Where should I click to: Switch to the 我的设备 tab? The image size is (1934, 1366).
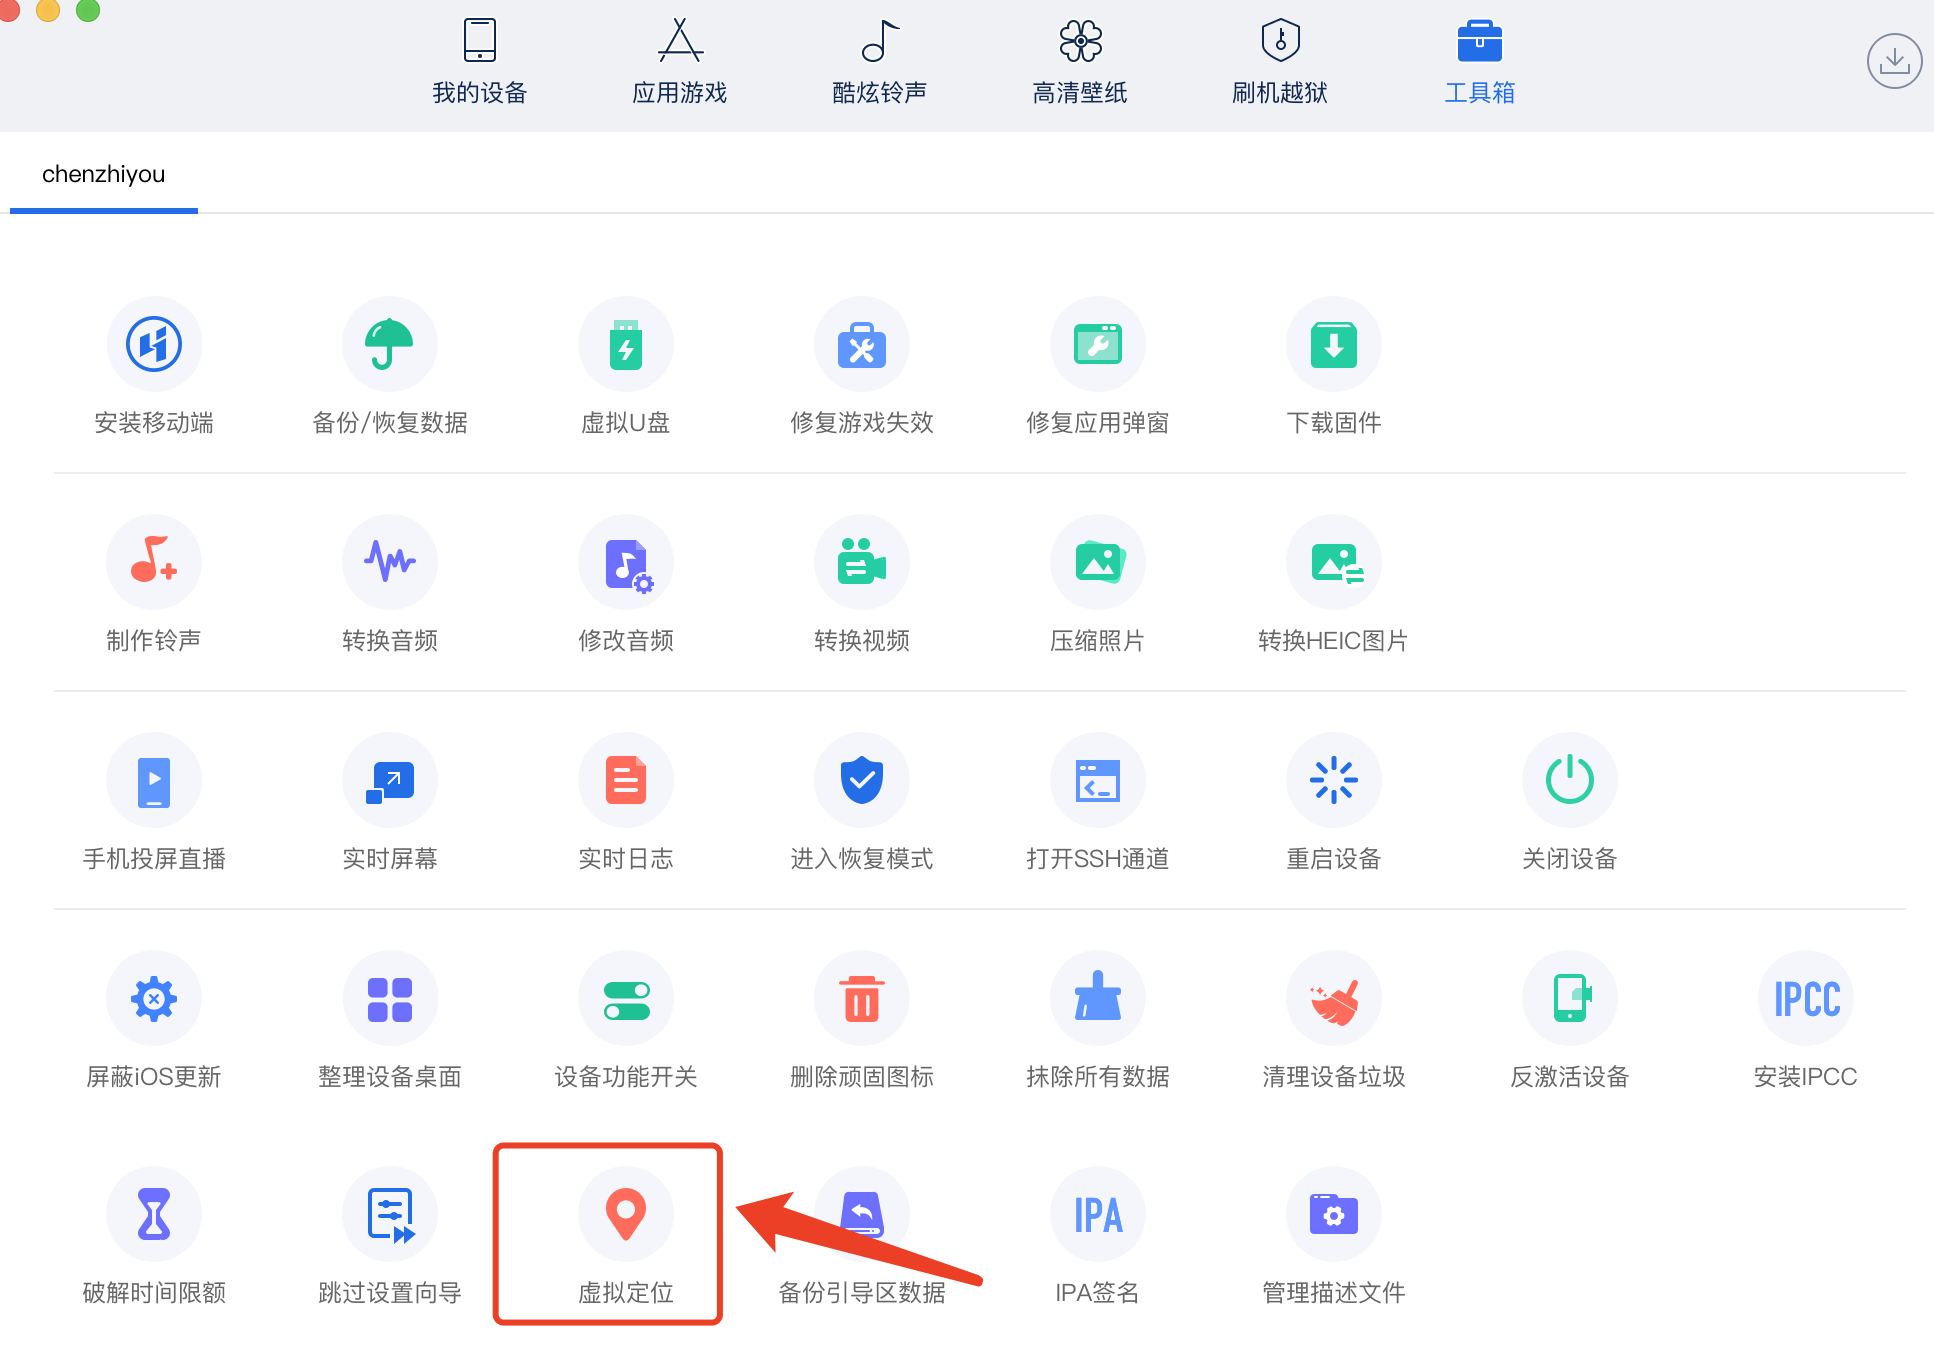[x=479, y=62]
